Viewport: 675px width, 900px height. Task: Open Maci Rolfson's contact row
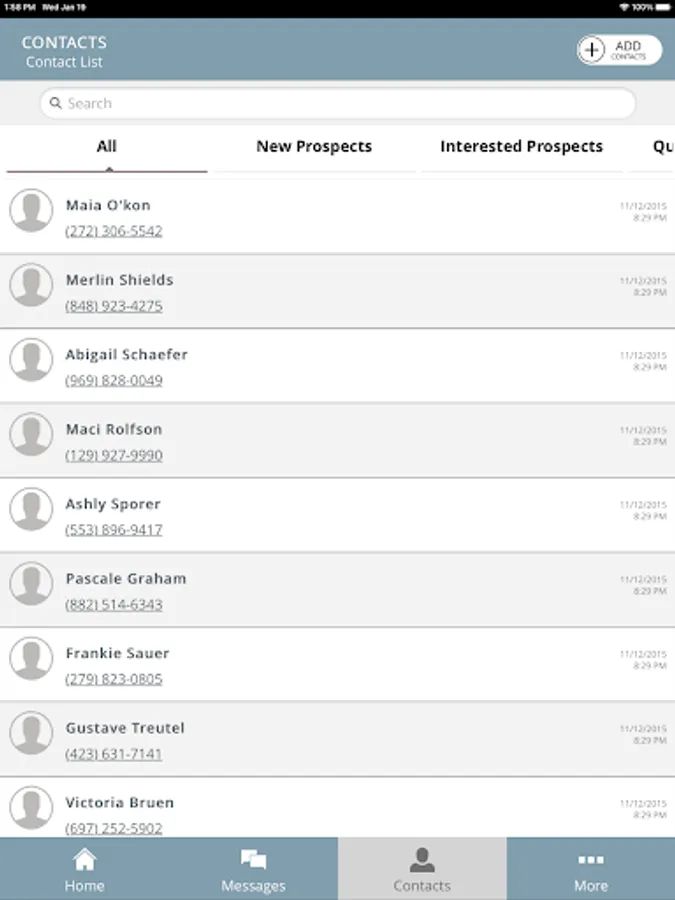pos(340,440)
